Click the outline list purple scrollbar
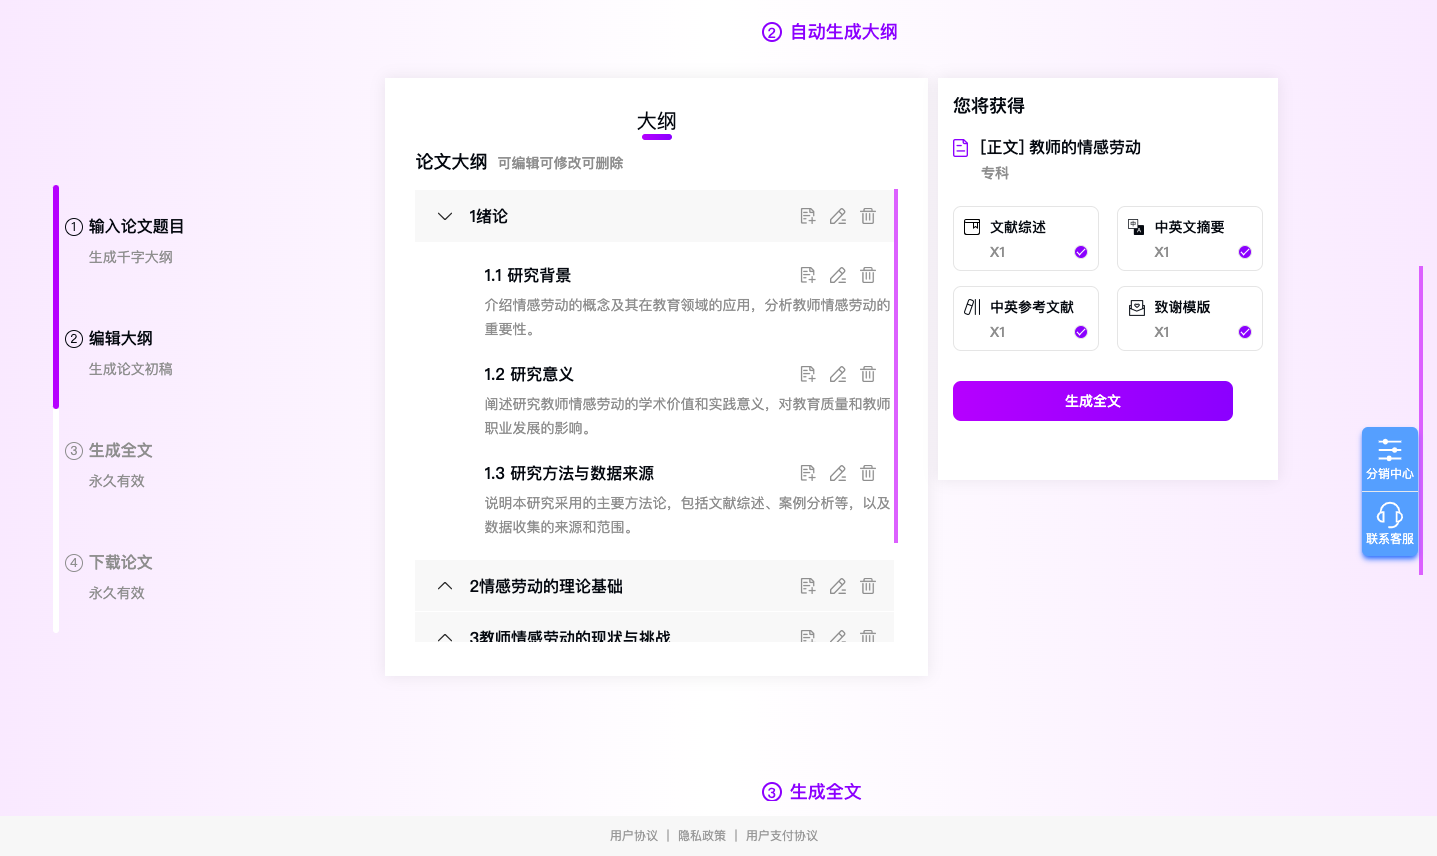Viewport: 1437px width, 856px height. (896, 365)
